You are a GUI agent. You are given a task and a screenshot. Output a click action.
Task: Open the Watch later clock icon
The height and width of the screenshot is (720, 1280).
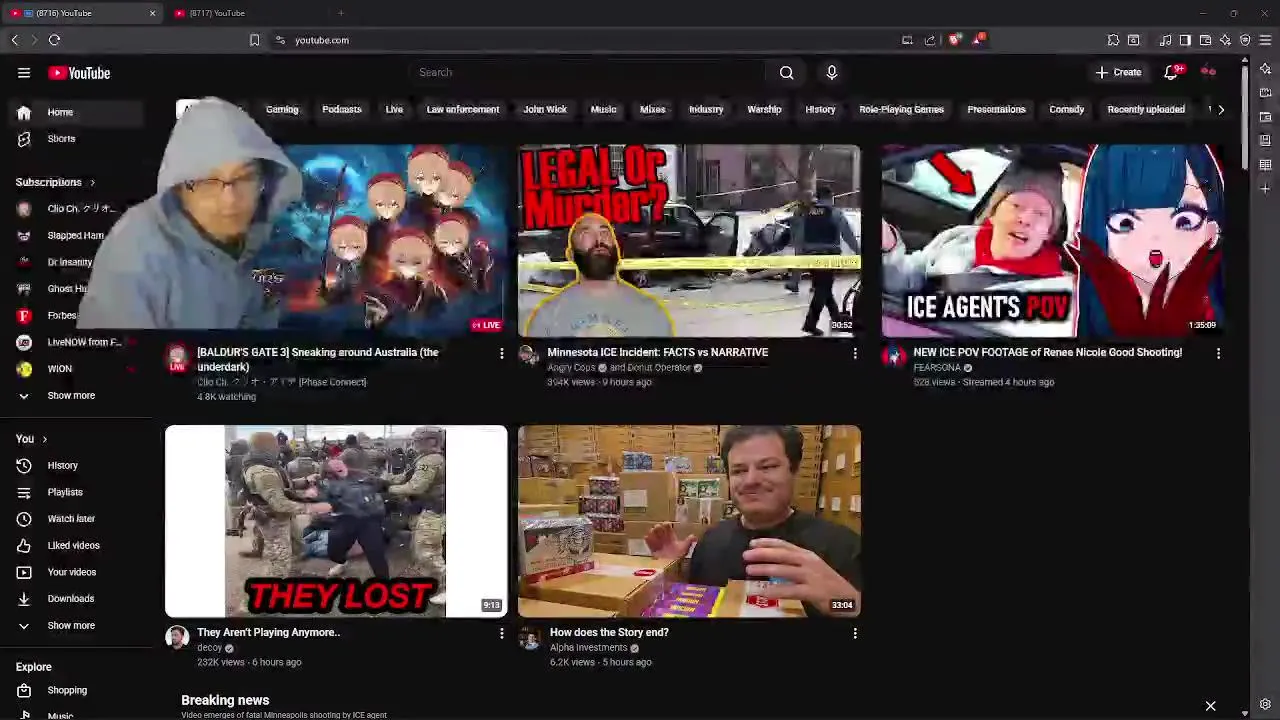24,518
